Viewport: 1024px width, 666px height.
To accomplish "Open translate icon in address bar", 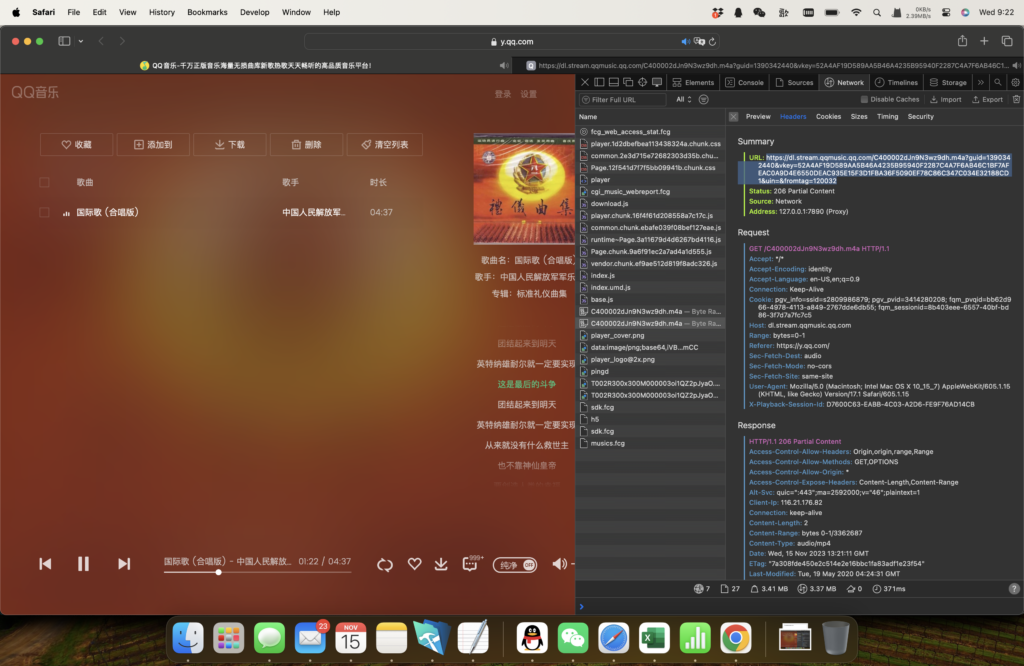I will pos(699,41).
